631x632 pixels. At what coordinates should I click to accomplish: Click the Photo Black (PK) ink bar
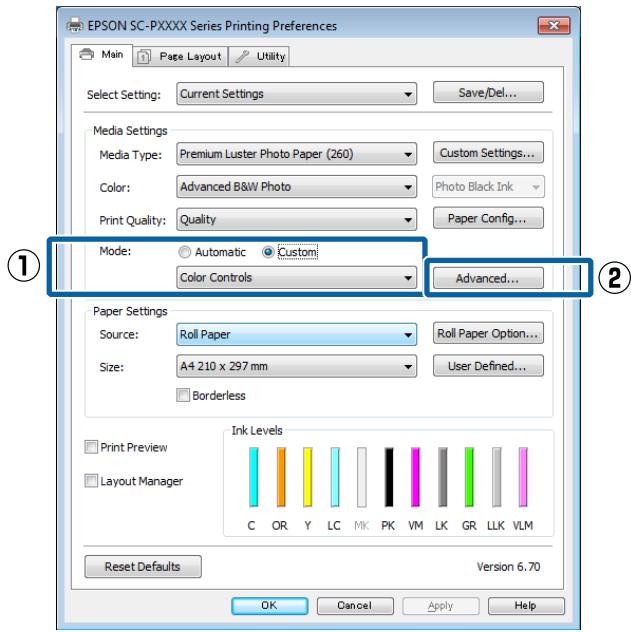coord(389,477)
